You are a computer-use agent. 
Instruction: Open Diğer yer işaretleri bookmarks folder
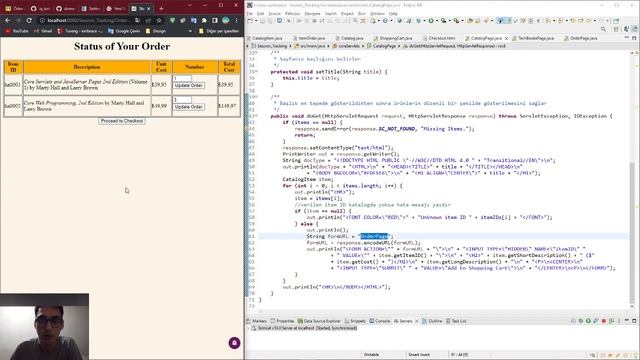pos(219,31)
